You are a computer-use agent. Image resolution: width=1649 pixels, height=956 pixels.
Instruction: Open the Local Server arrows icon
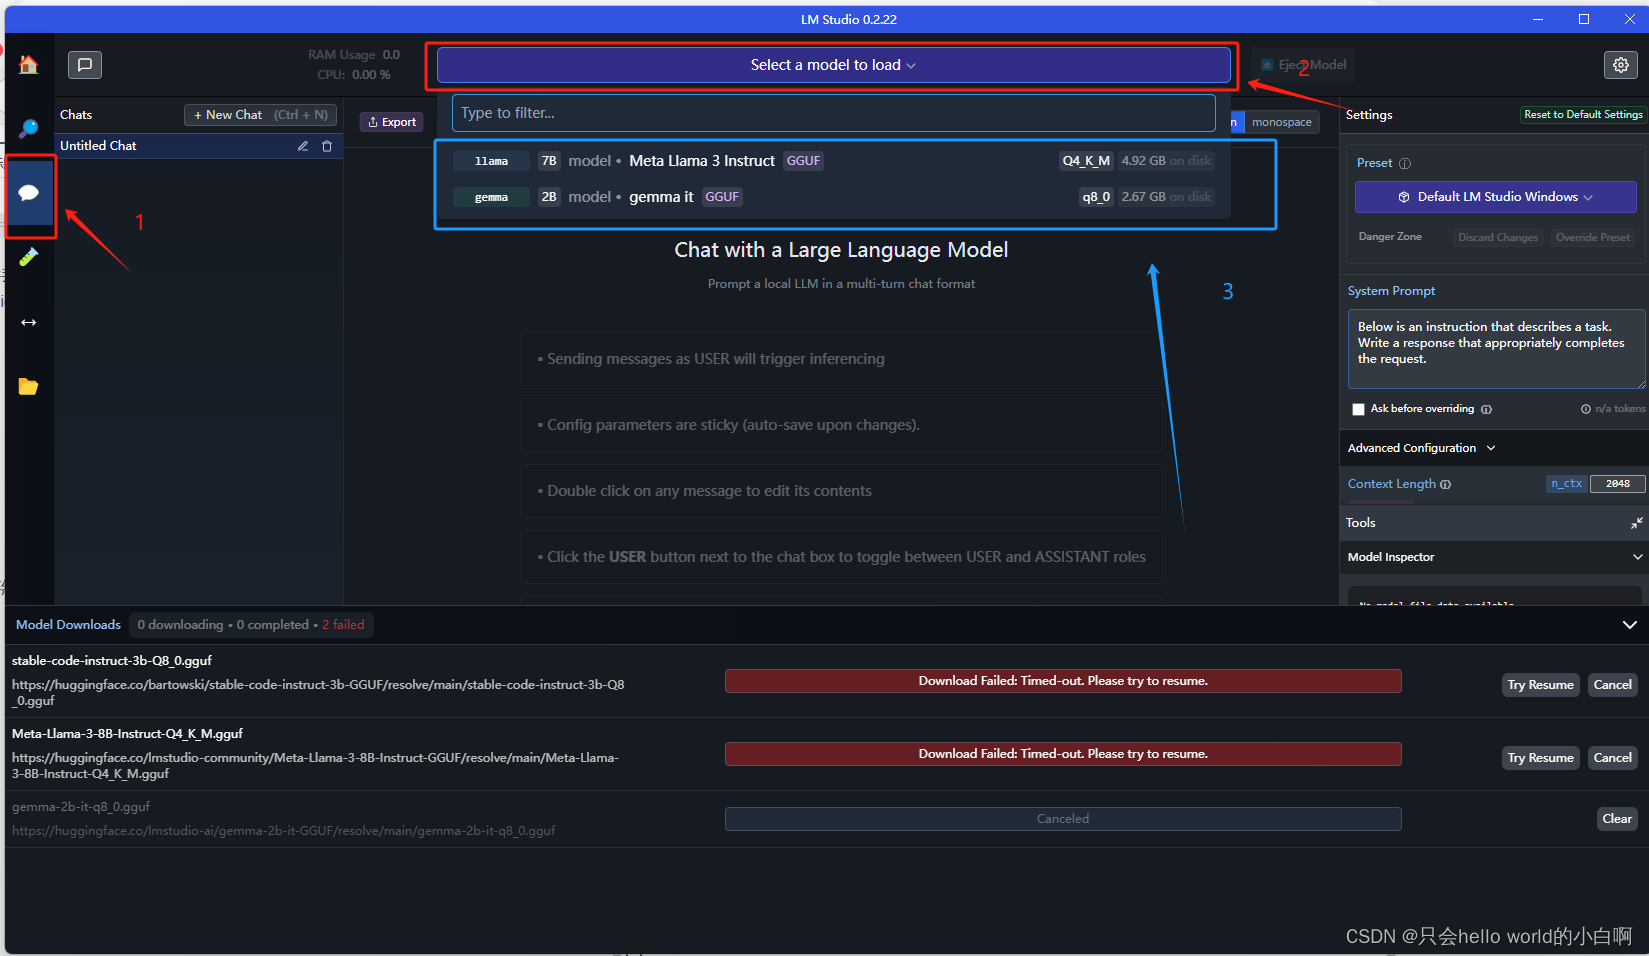coord(28,322)
